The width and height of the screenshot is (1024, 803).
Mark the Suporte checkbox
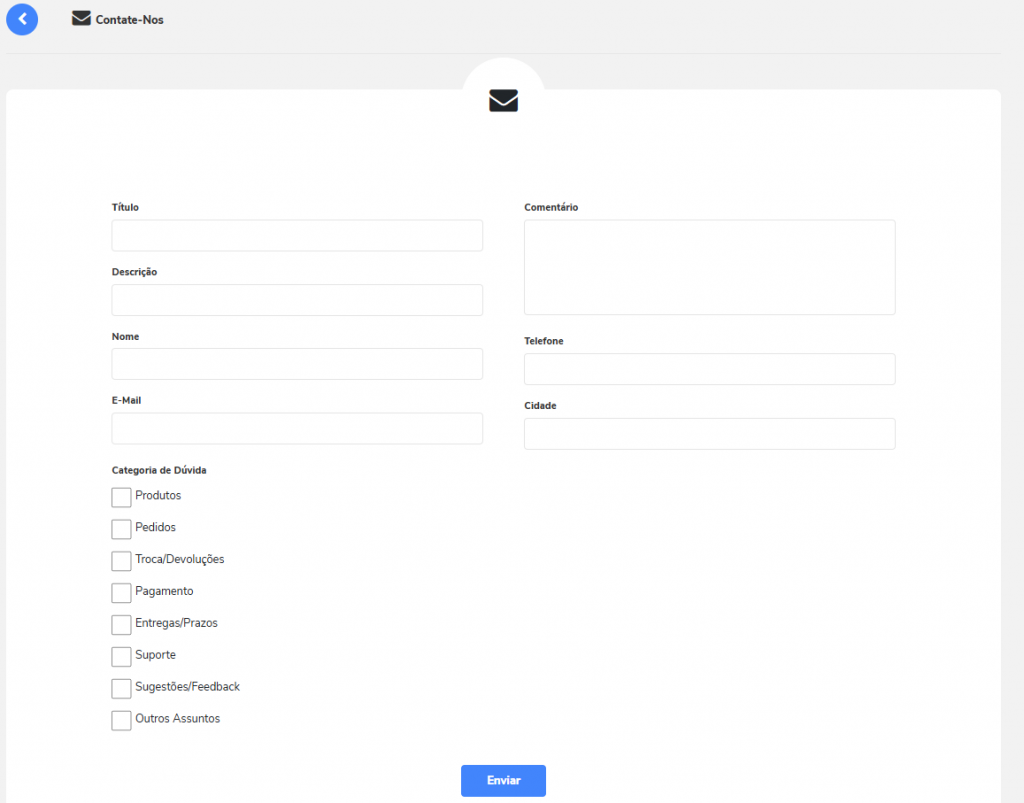click(x=121, y=657)
